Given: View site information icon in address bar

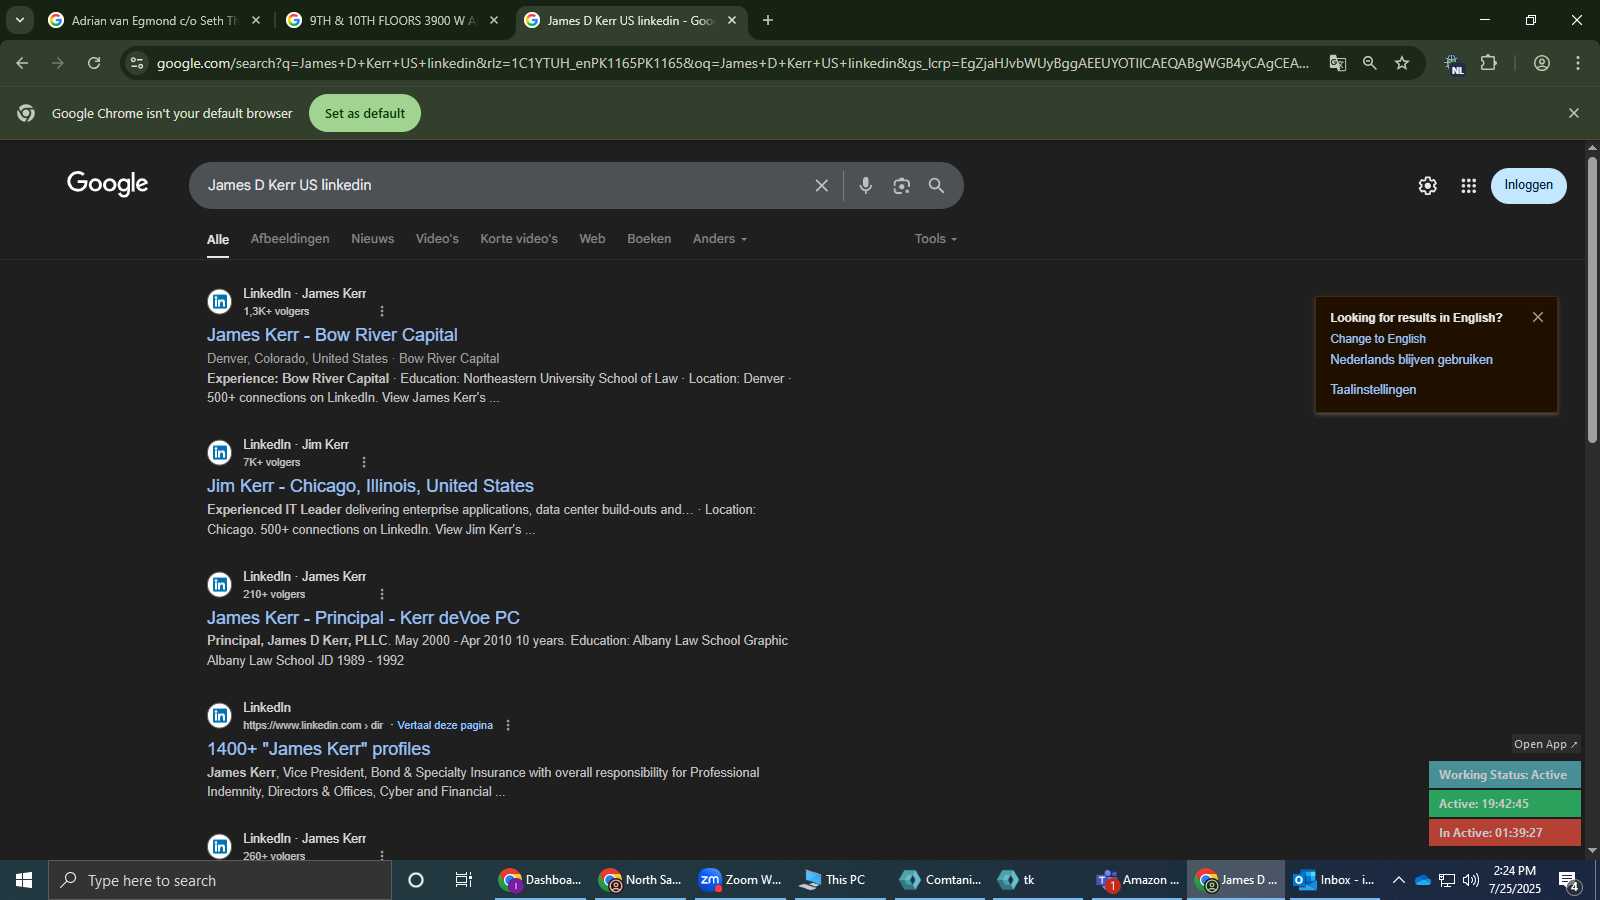Looking at the screenshot, I should (x=137, y=63).
